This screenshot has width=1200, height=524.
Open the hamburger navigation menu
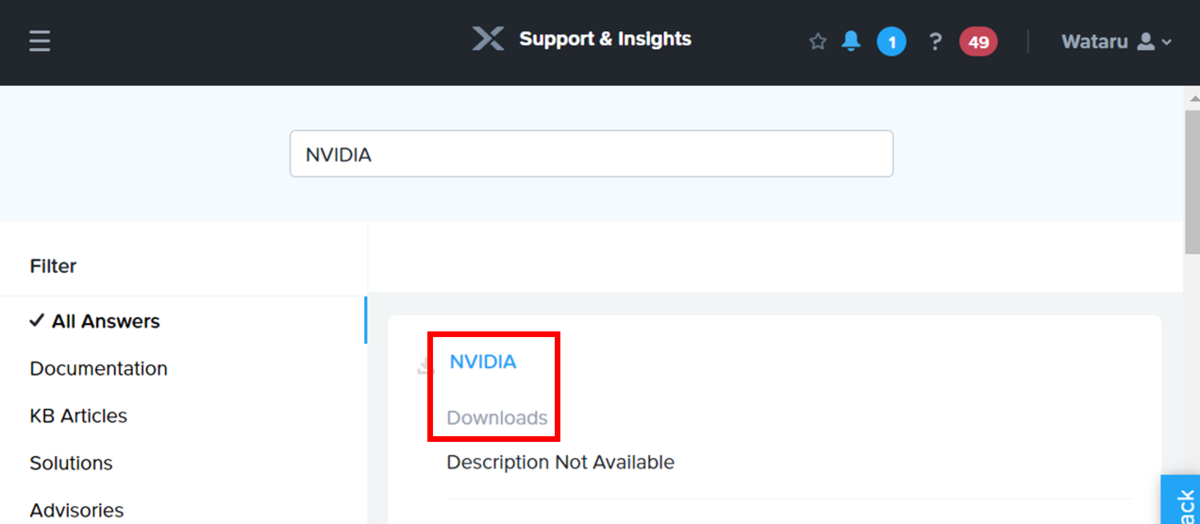coord(39,42)
